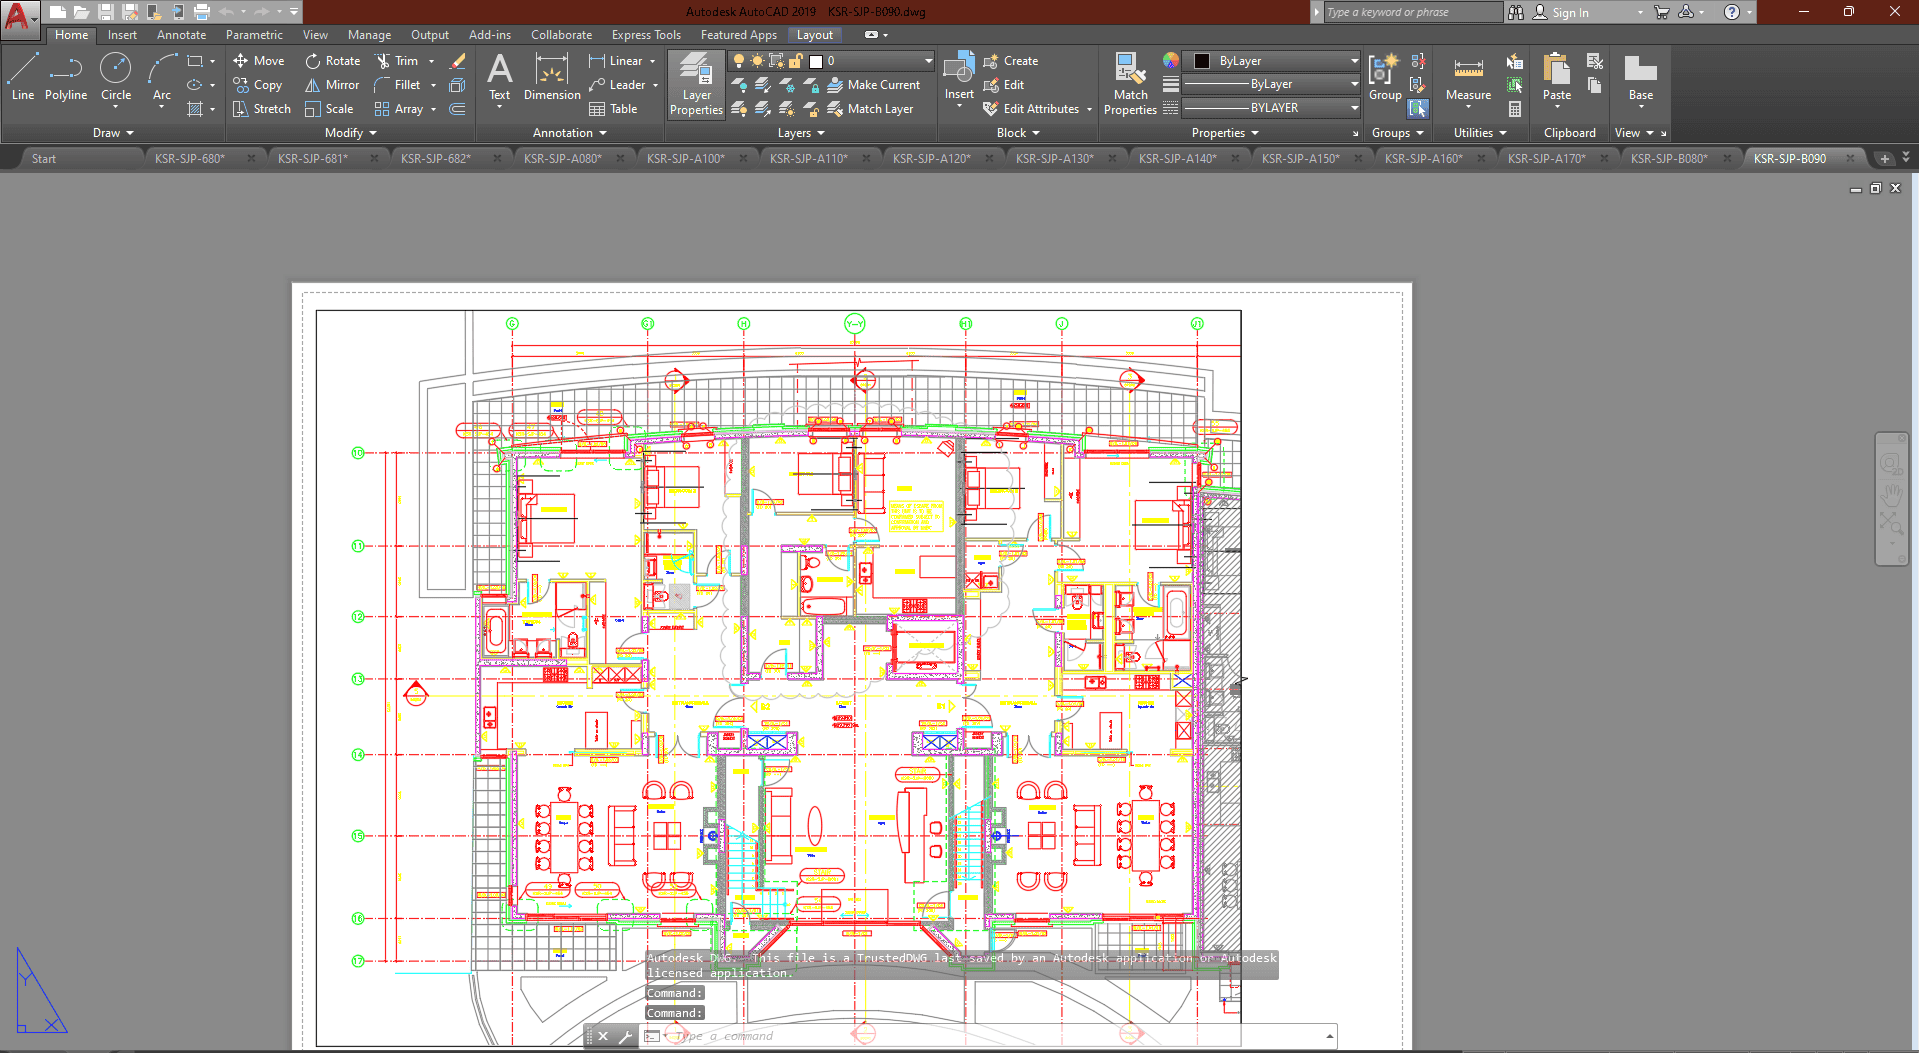Viewport: 1919px width, 1053px height.
Task: Toggle Group Selection on/off button
Action: tap(1418, 109)
